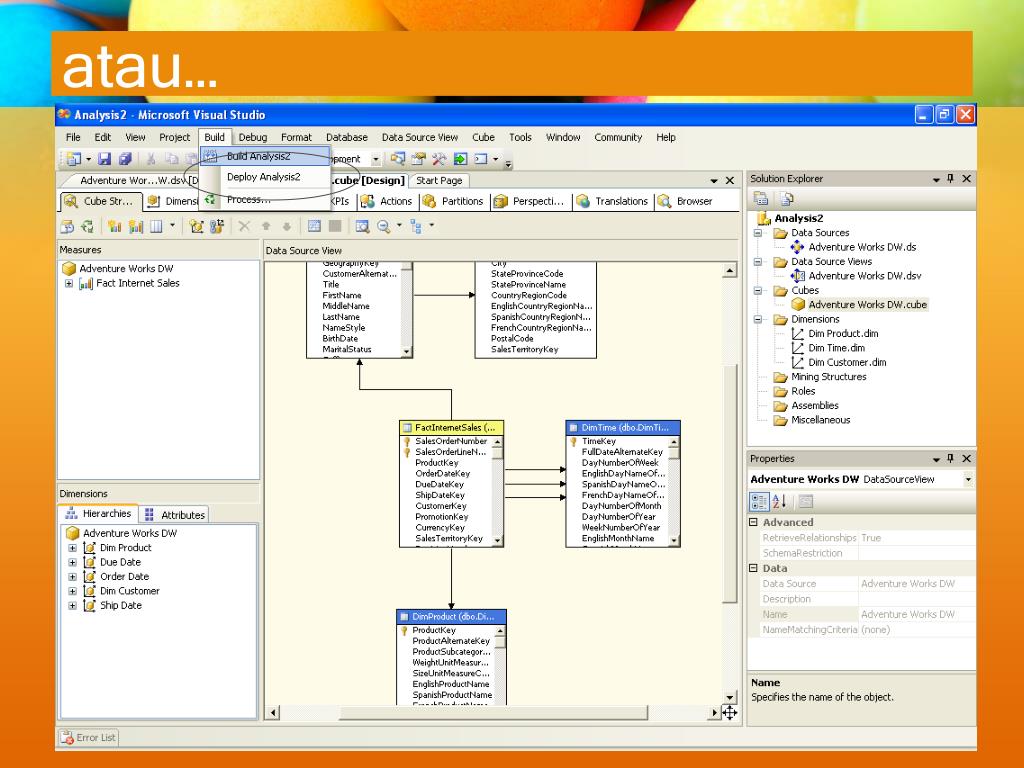Open the Error List panel button
The width and height of the screenshot is (1024, 768).
[x=88, y=738]
